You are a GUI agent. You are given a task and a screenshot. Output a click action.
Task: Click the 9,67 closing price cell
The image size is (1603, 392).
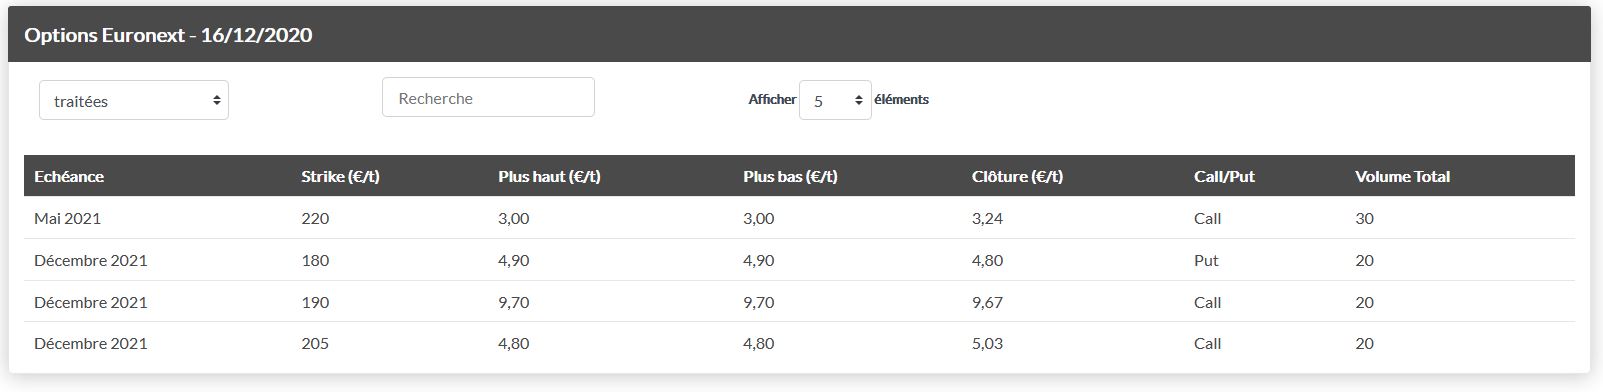point(987,302)
